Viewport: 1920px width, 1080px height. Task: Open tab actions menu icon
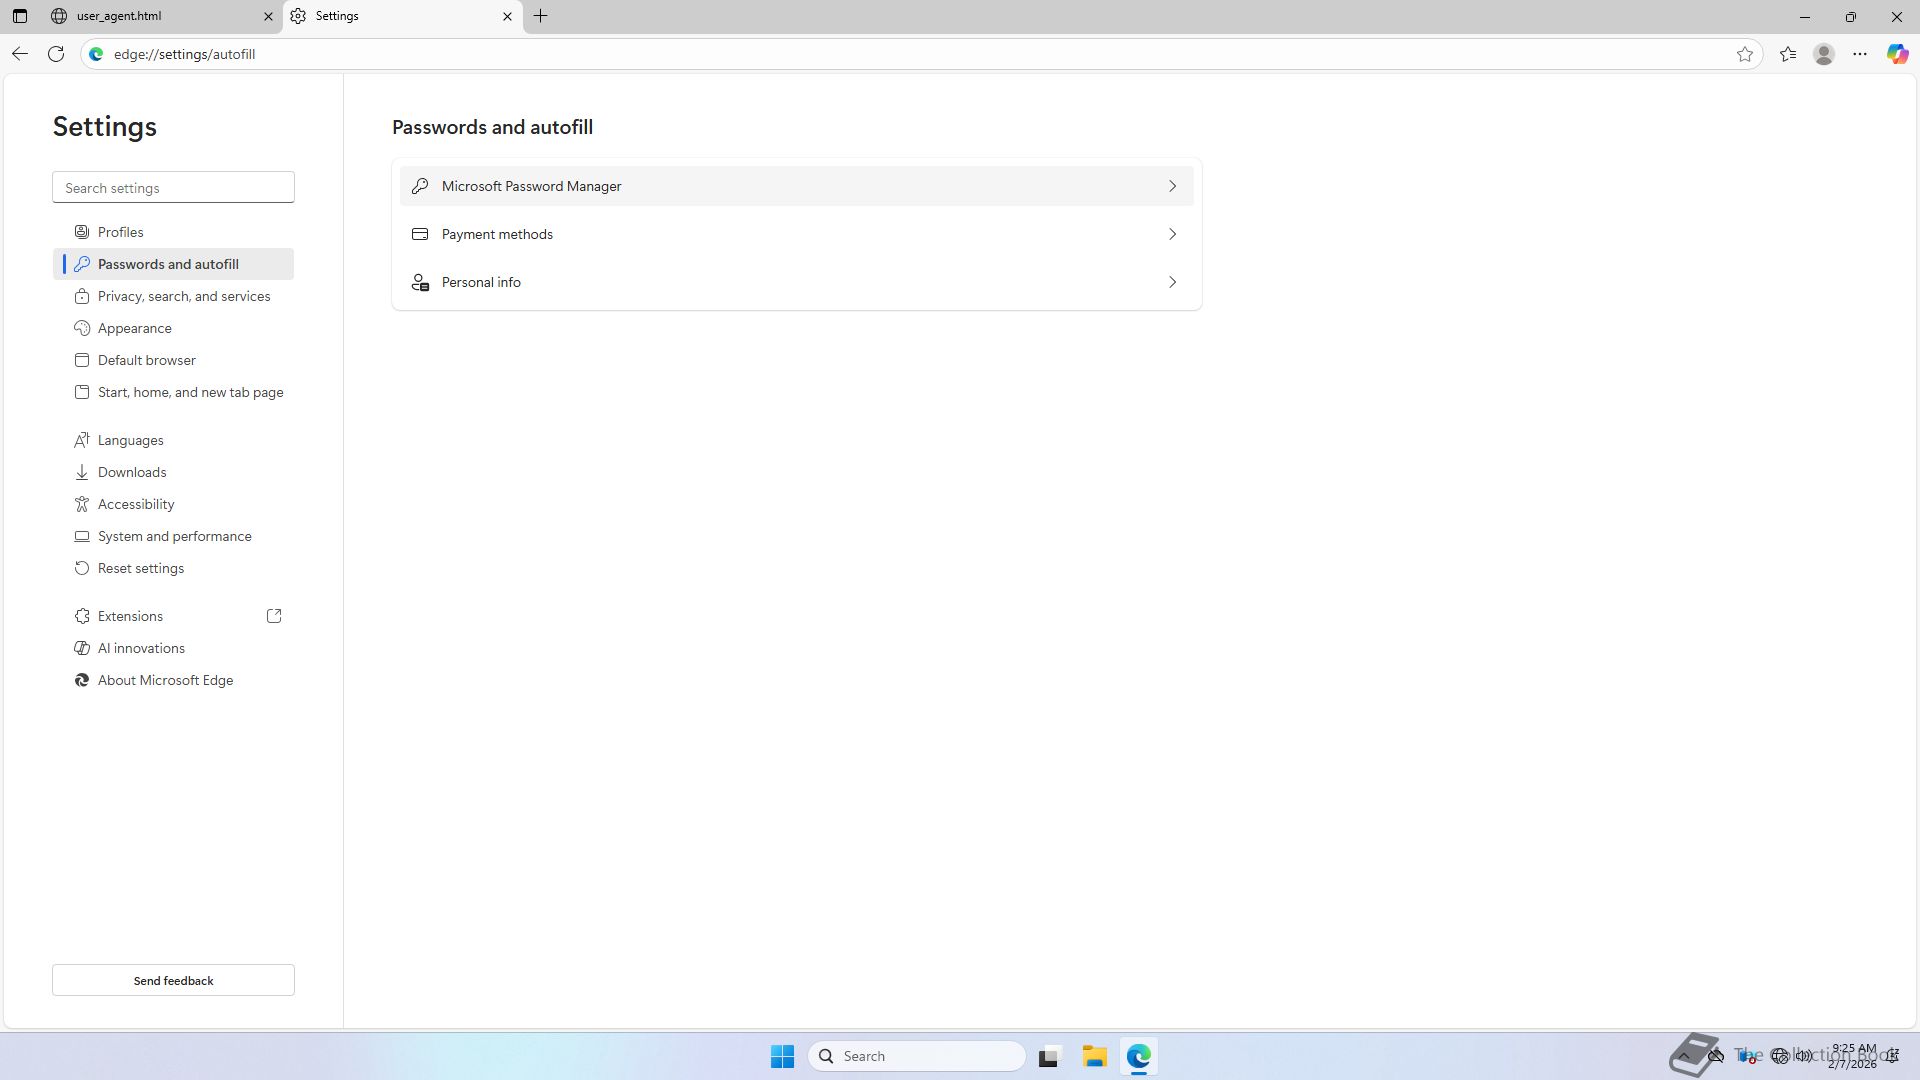[20, 16]
